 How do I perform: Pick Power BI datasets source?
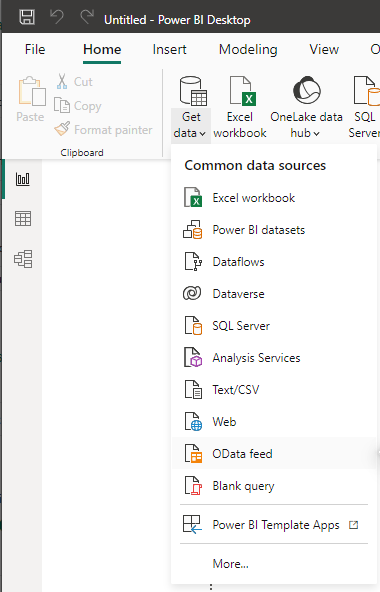point(274,230)
